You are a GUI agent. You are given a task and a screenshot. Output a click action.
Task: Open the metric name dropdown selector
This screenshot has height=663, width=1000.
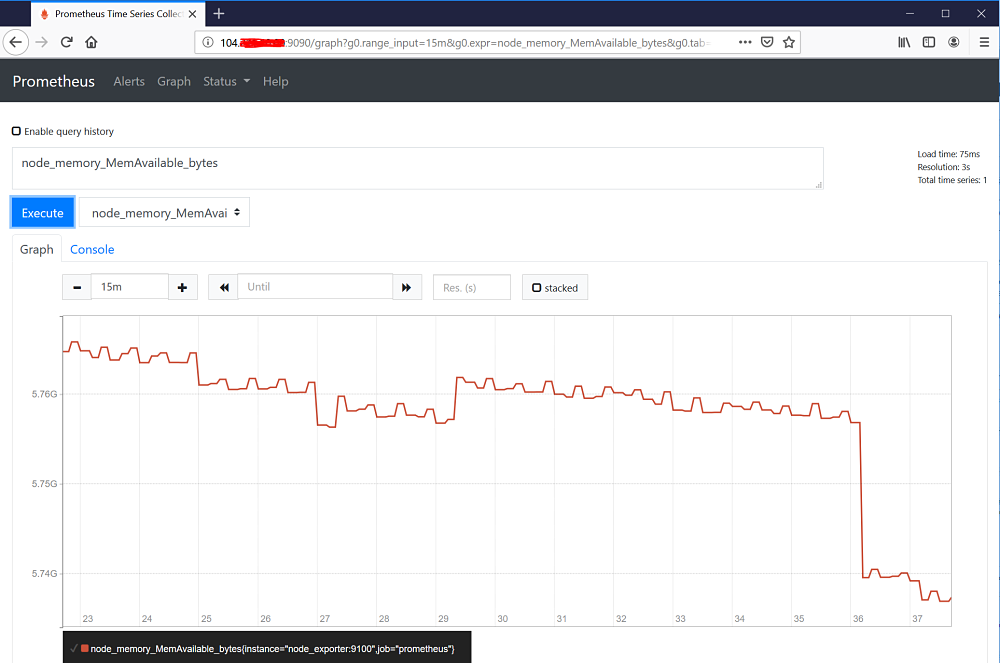(x=164, y=213)
